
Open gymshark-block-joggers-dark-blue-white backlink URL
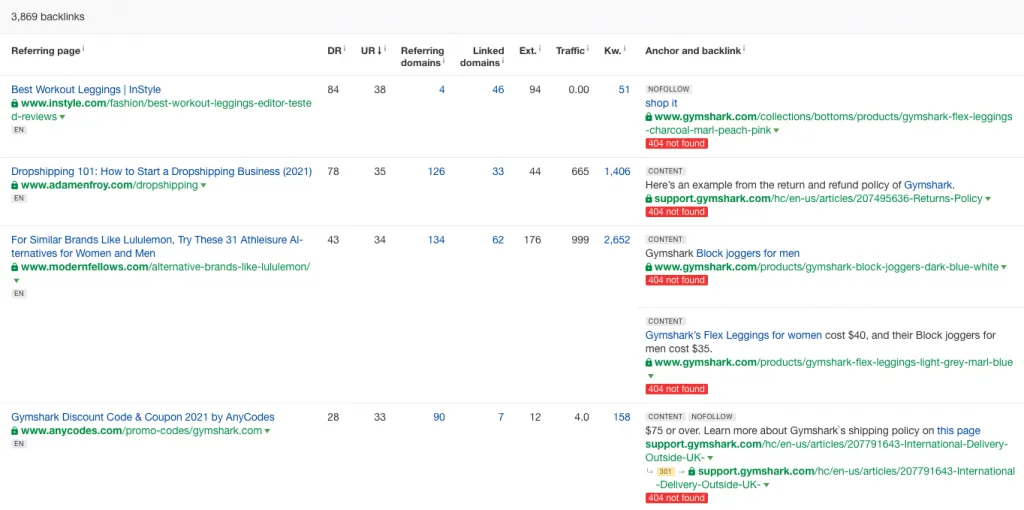(826, 267)
